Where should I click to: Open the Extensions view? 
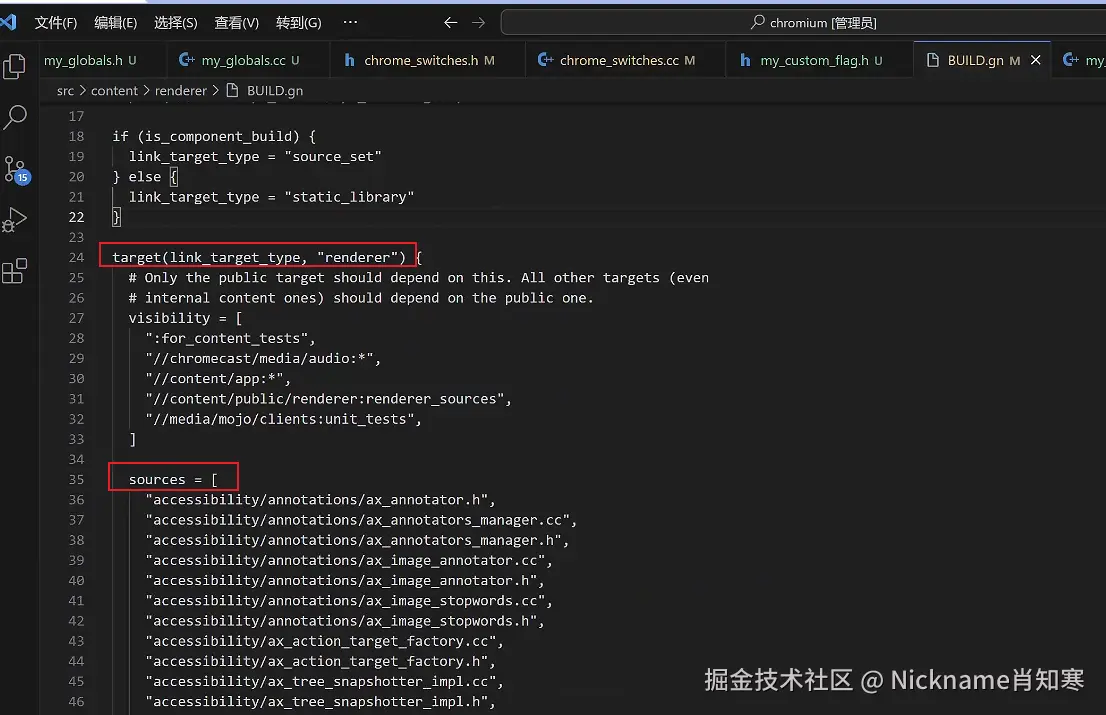coord(15,271)
